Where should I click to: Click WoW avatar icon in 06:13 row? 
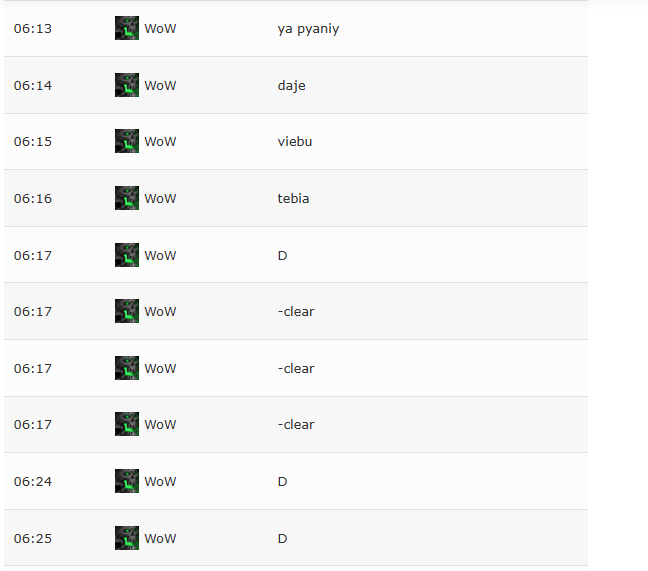point(127,28)
